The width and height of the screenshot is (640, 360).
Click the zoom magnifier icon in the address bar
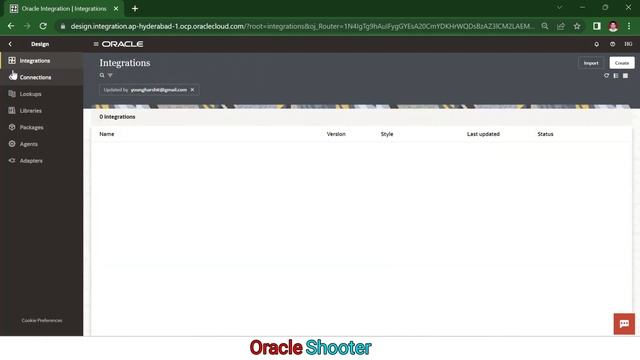point(544,26)
